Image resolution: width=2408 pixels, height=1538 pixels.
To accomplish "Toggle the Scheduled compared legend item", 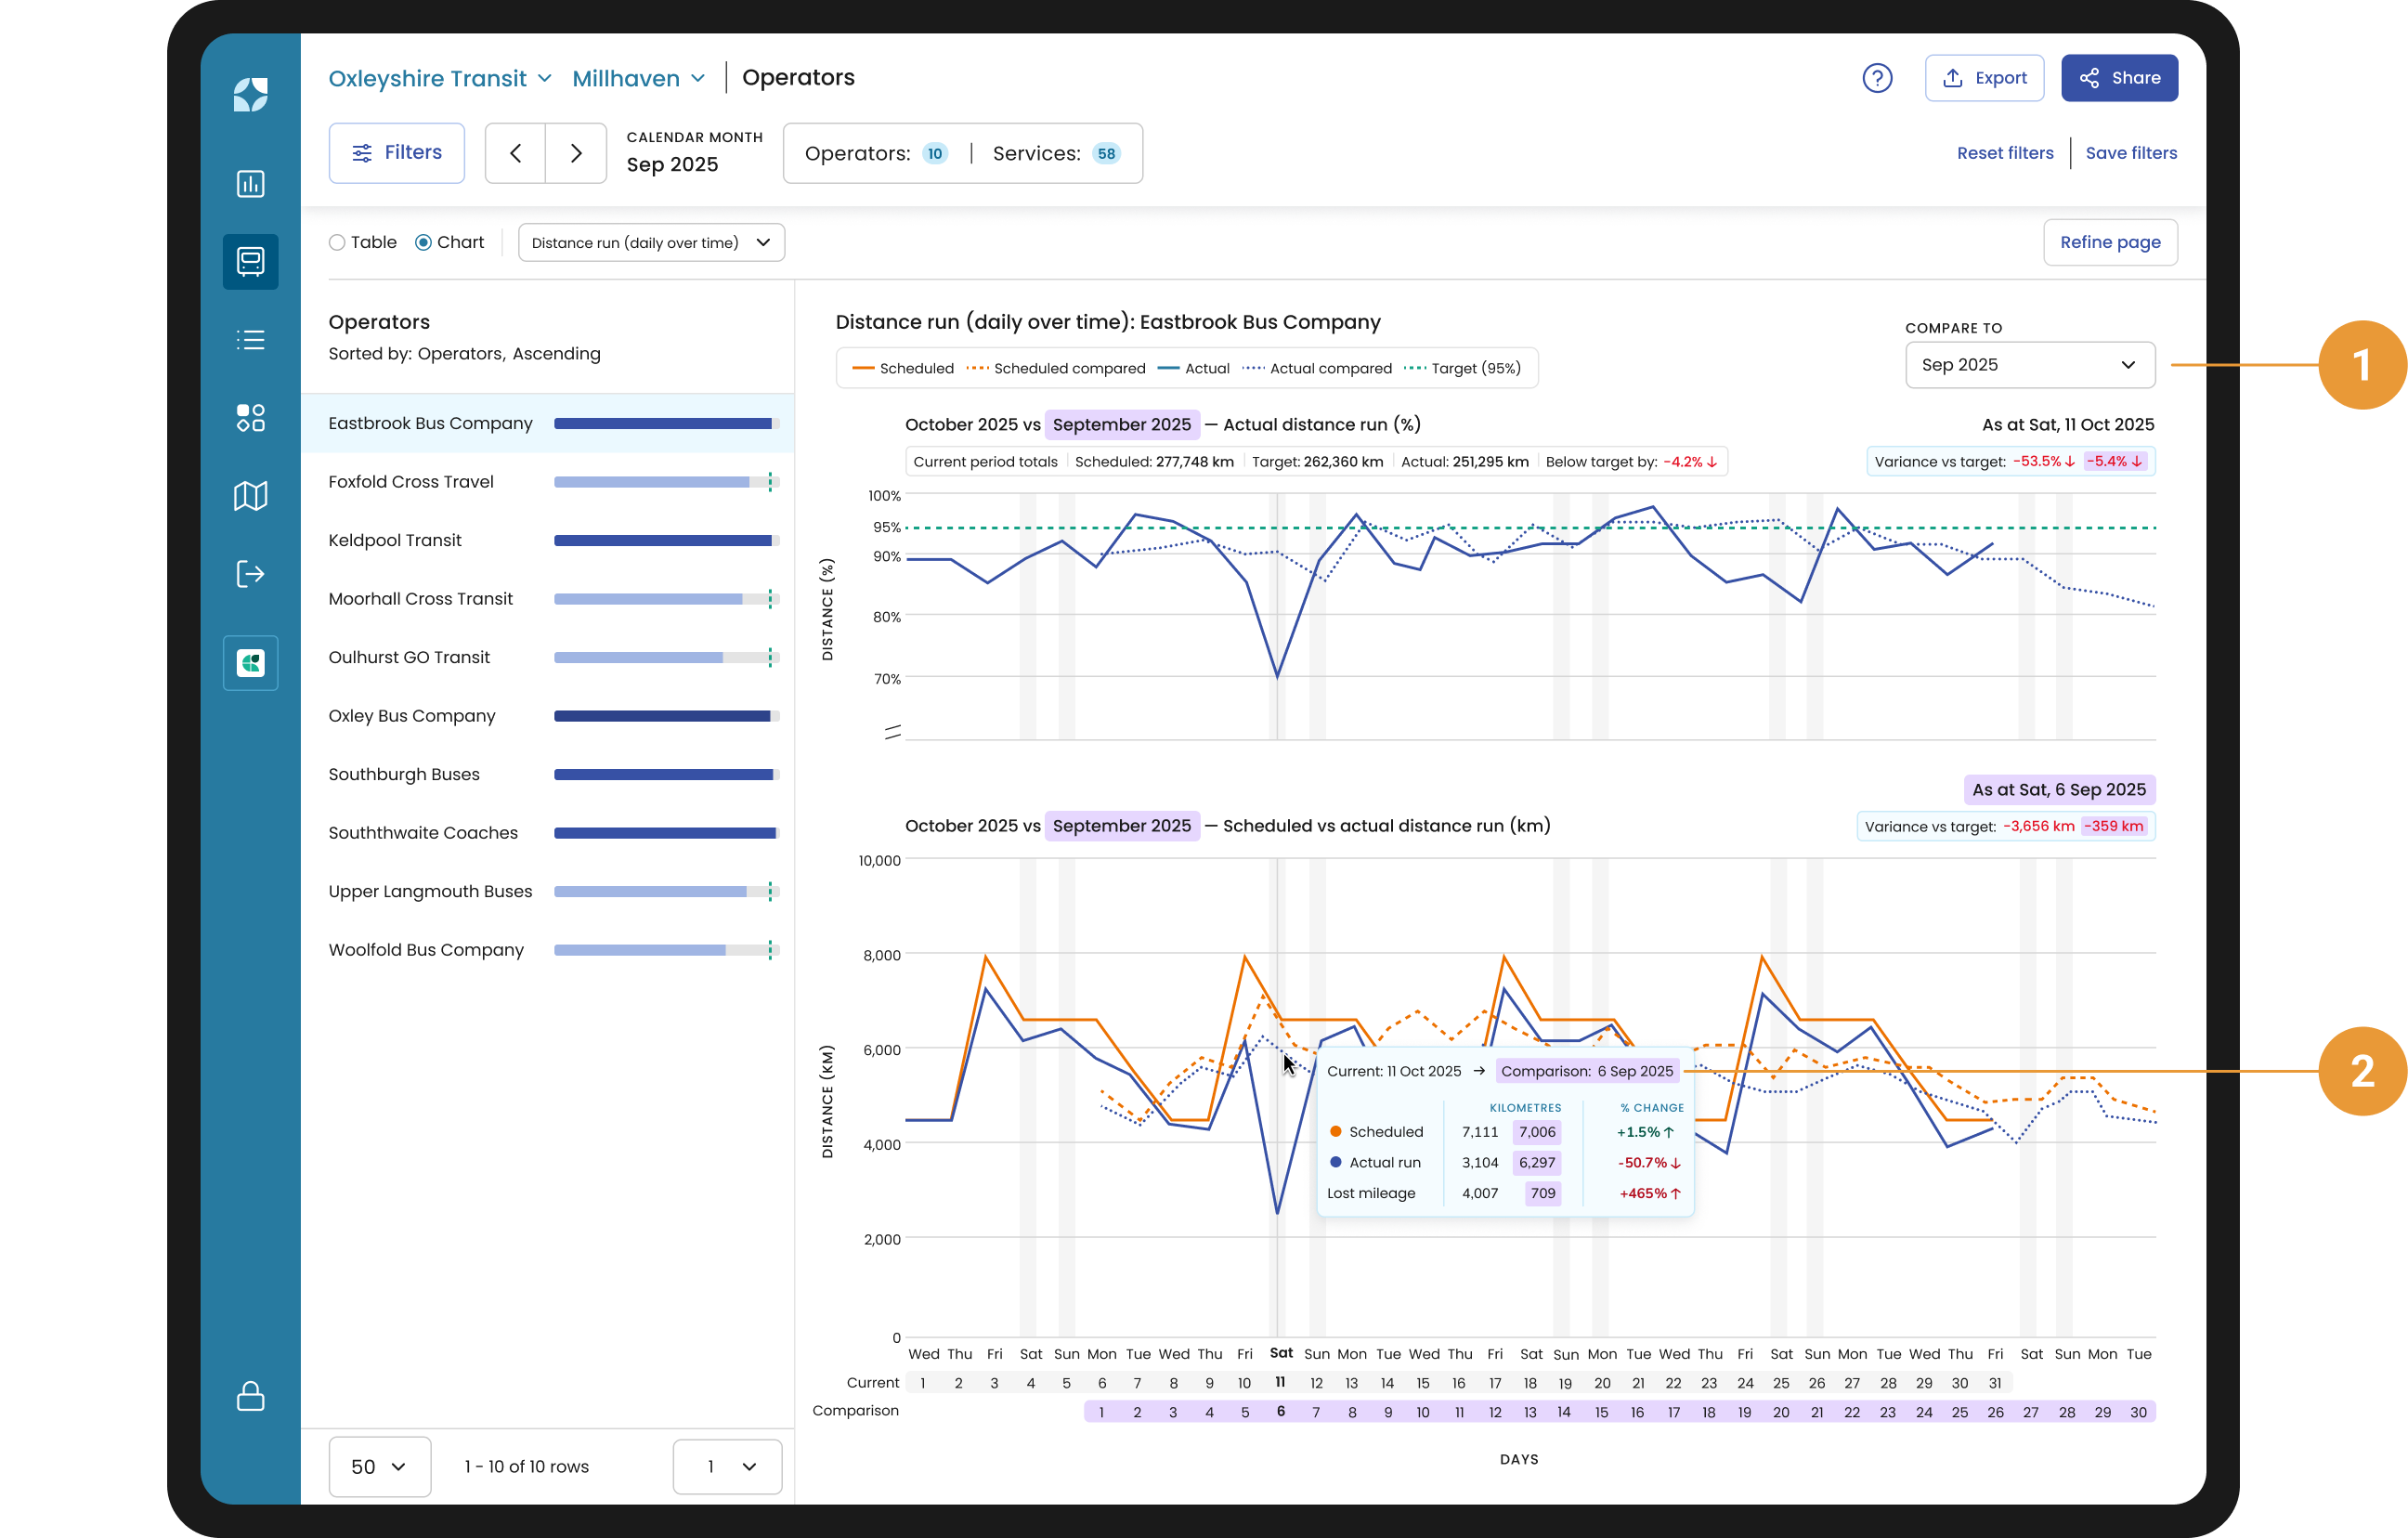I will point(1056,369).
